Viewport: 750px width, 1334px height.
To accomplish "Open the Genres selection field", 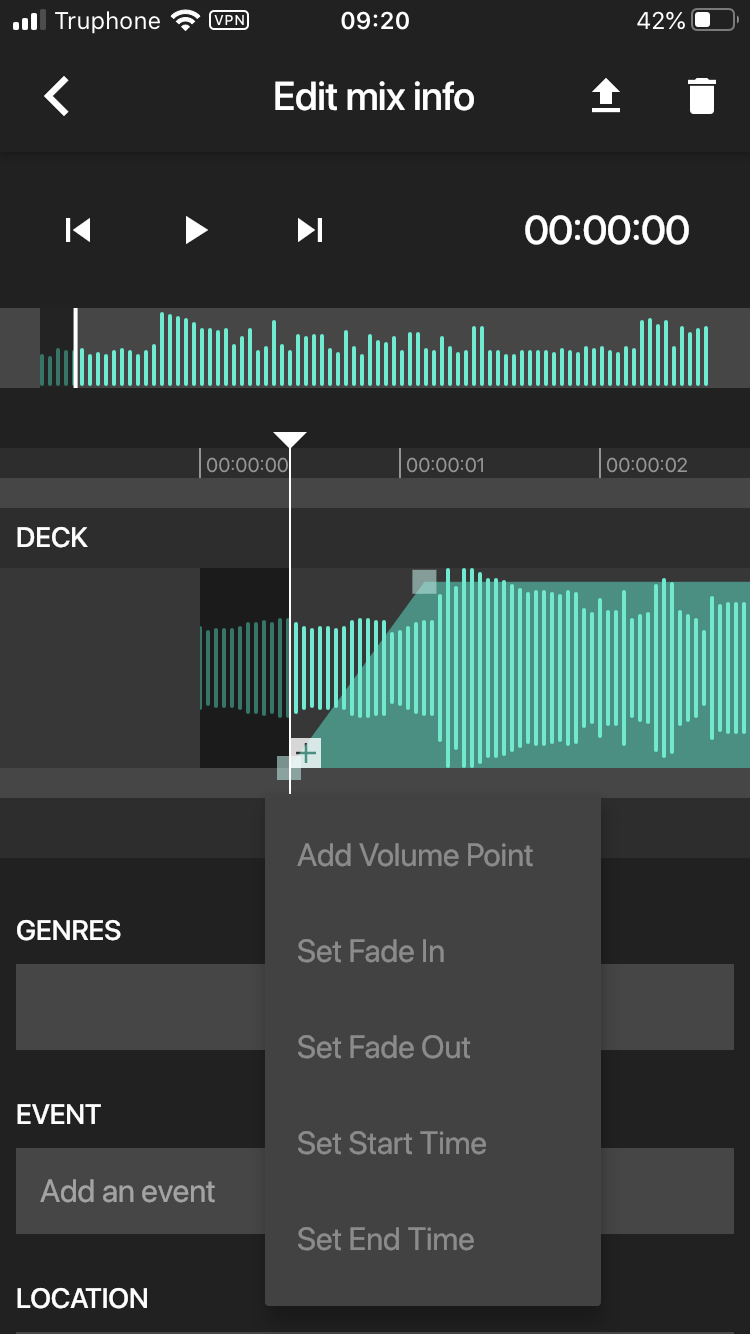I will pos(130,1006).
